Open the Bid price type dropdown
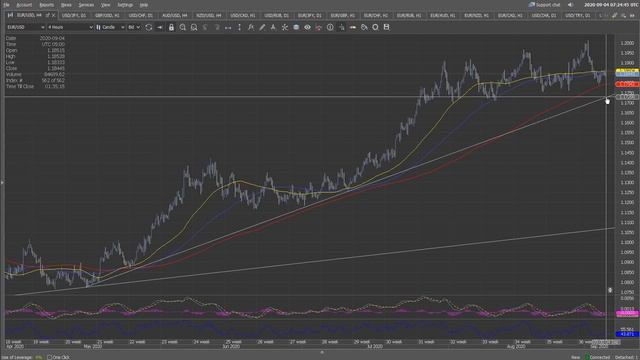This screenshot has height=360, width=640. click(134, 27)
